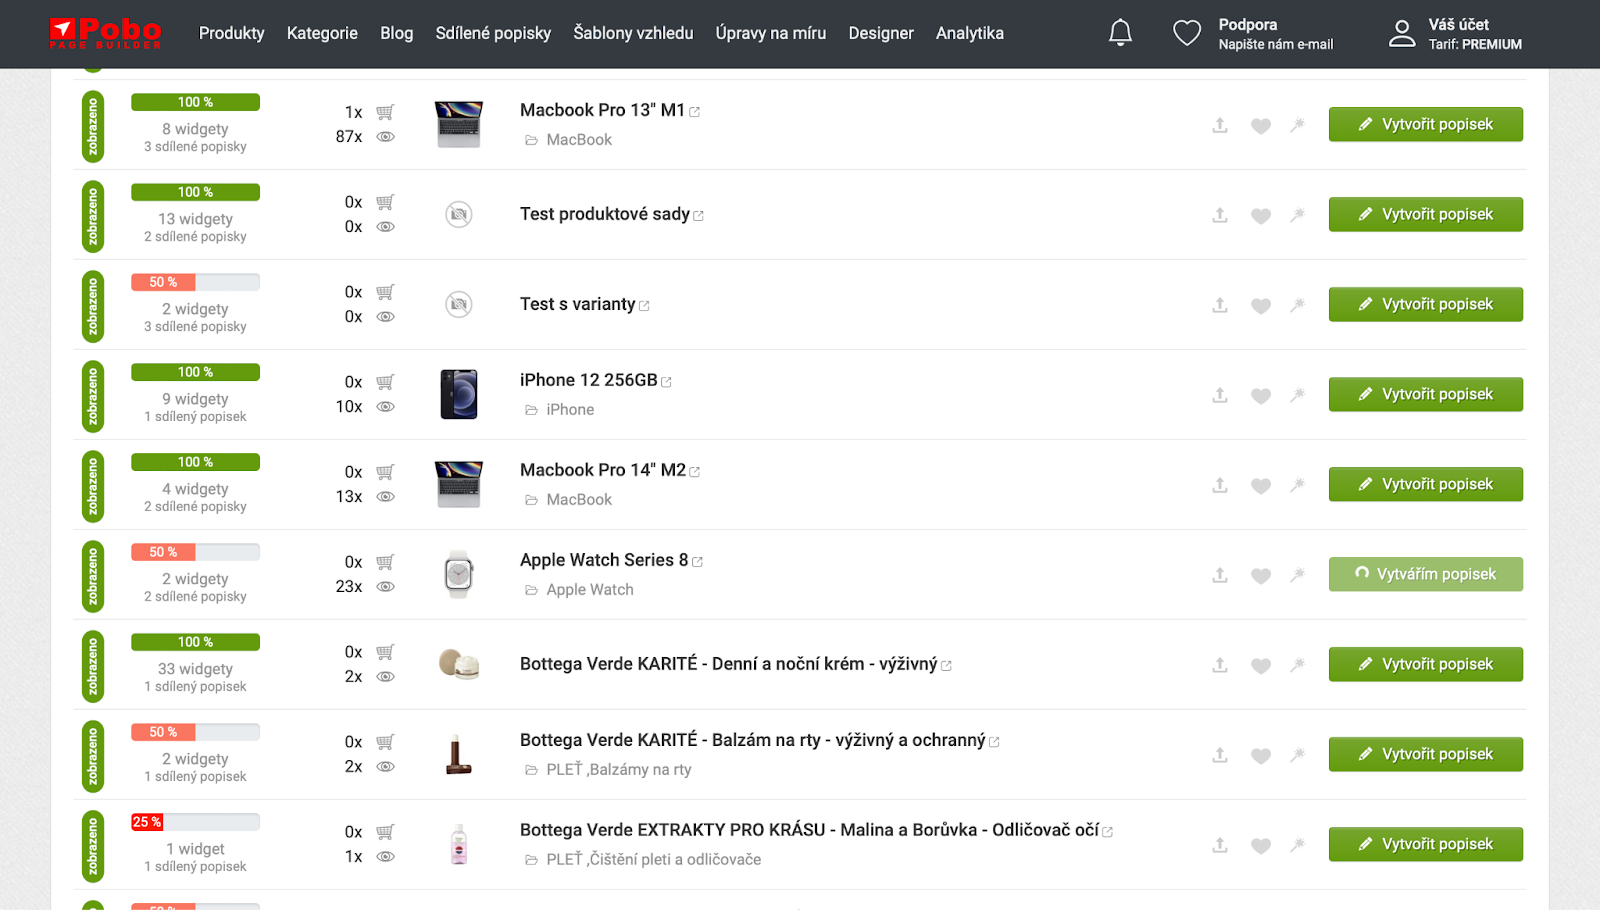The image size is (1600, 910).
Task: Click magic wand for Denní a noční krém
Action: coord(1297,665)
